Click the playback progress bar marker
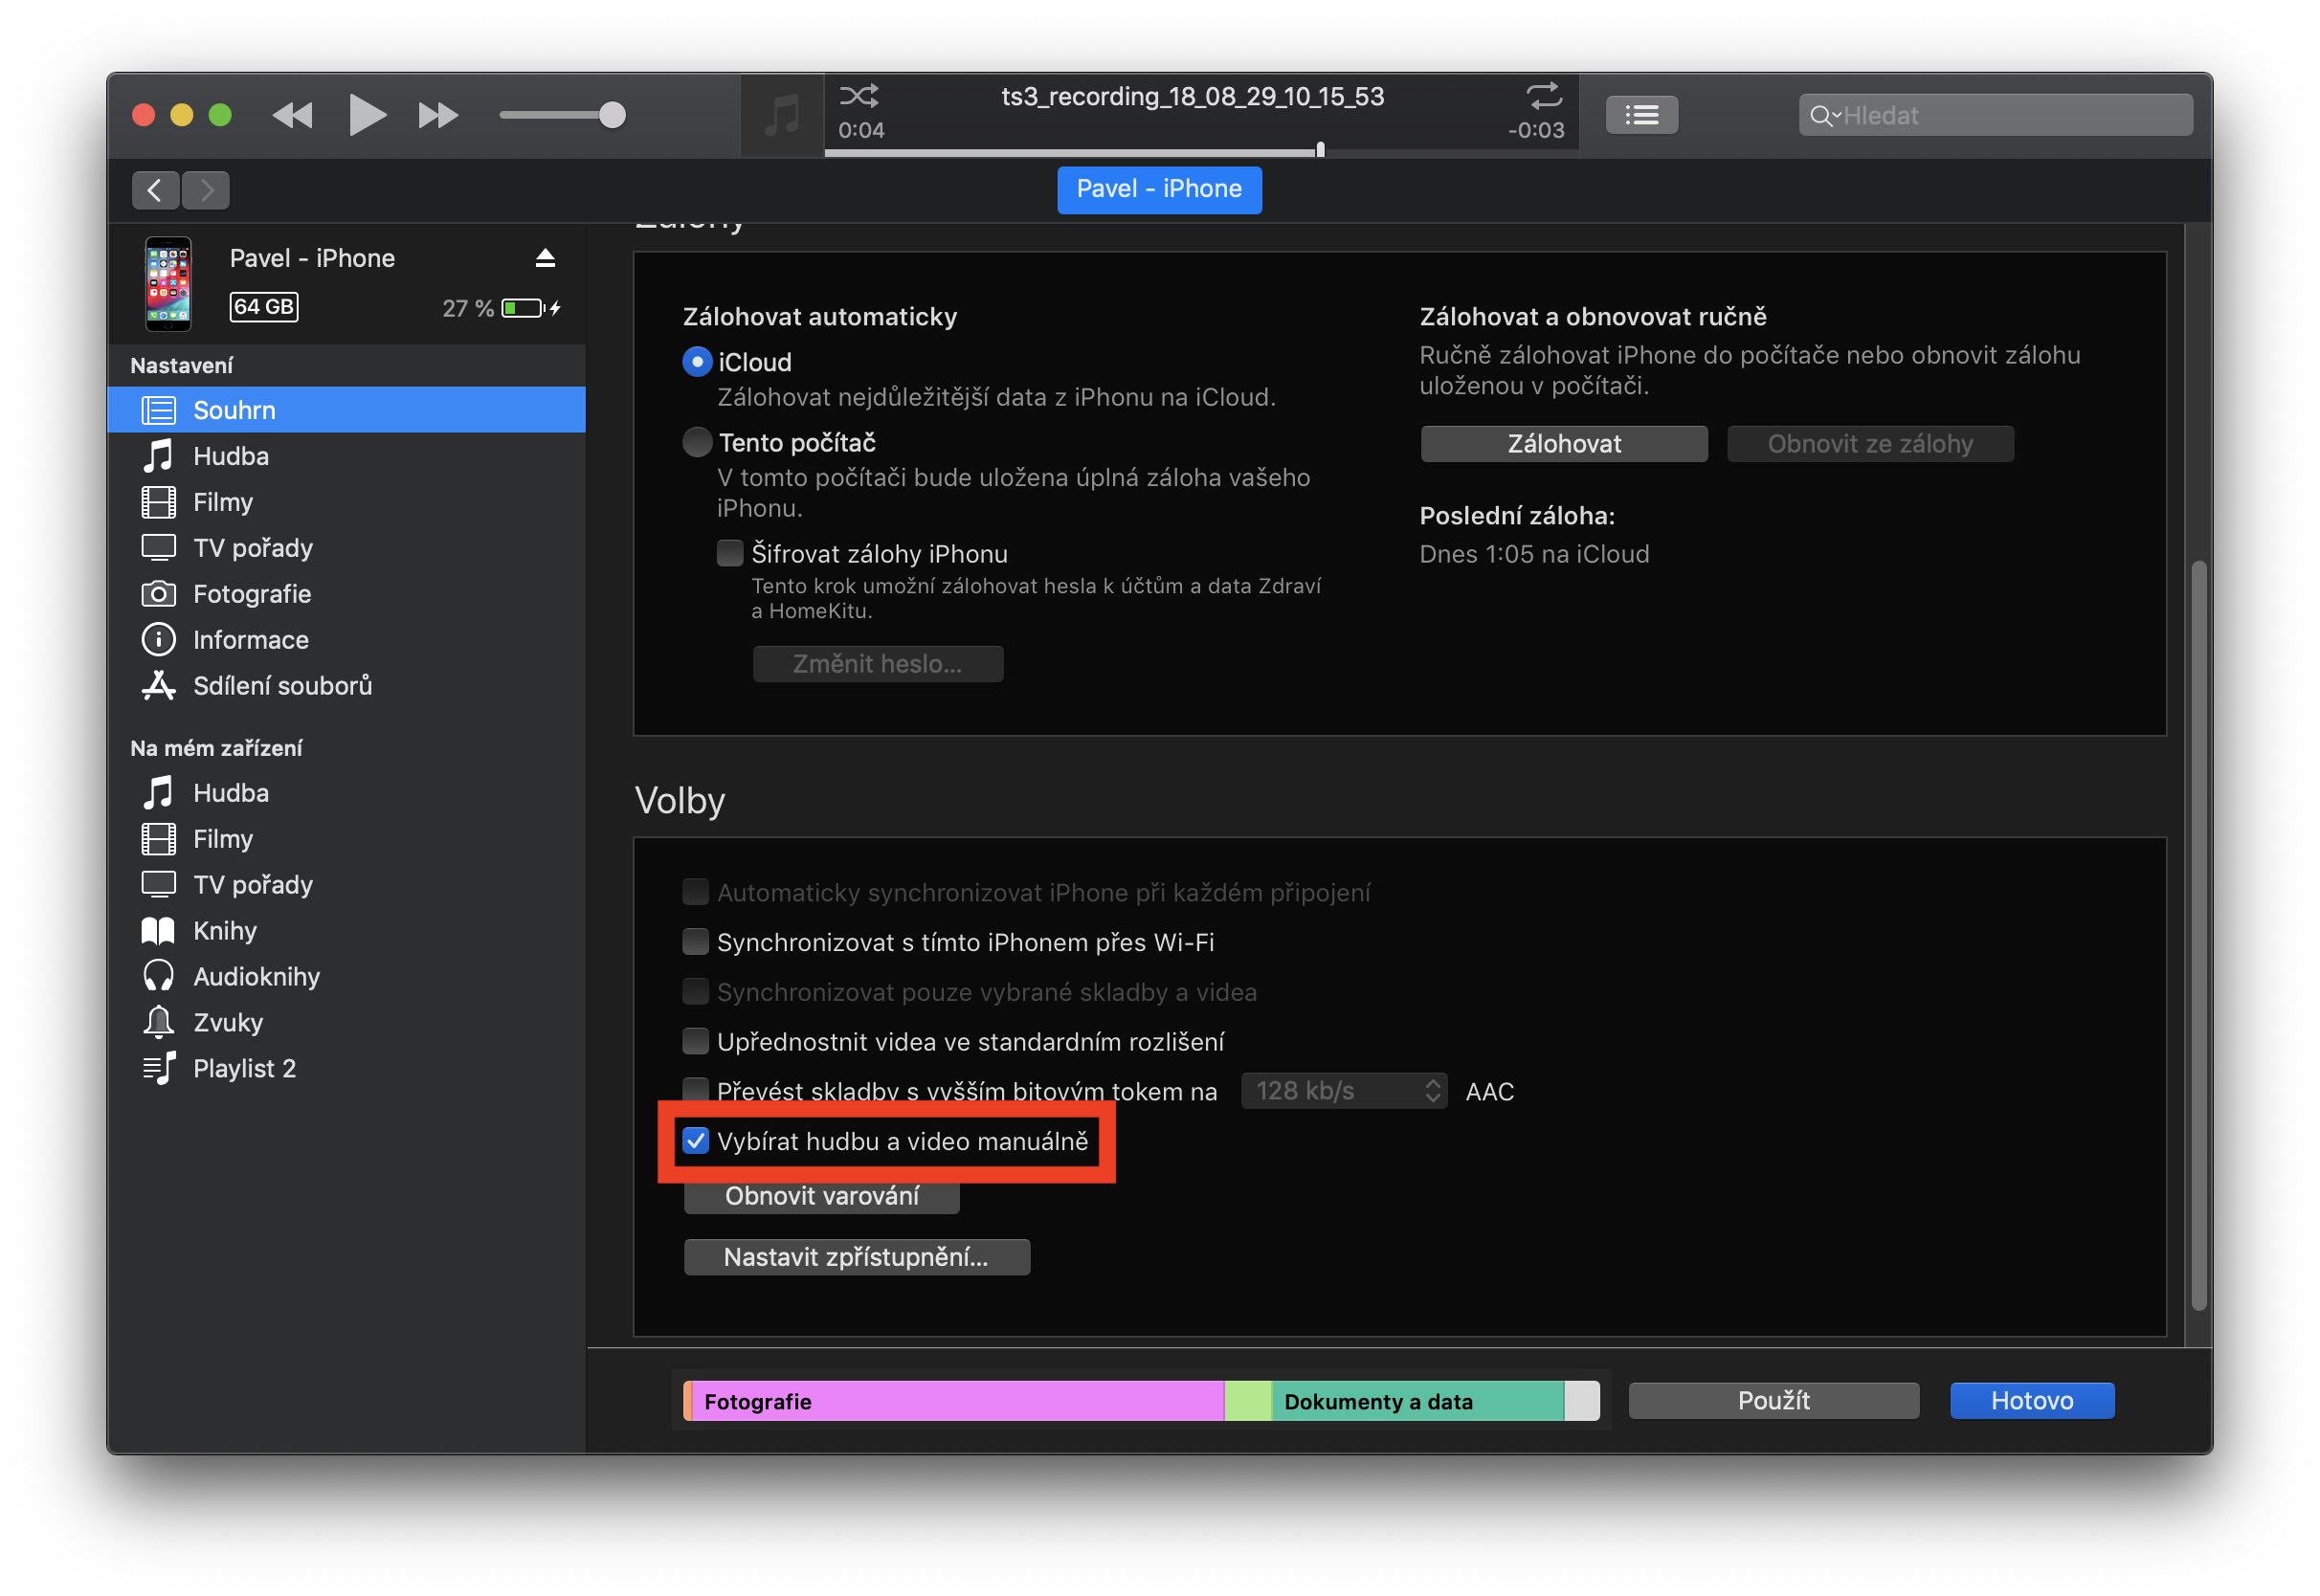 1320,150
